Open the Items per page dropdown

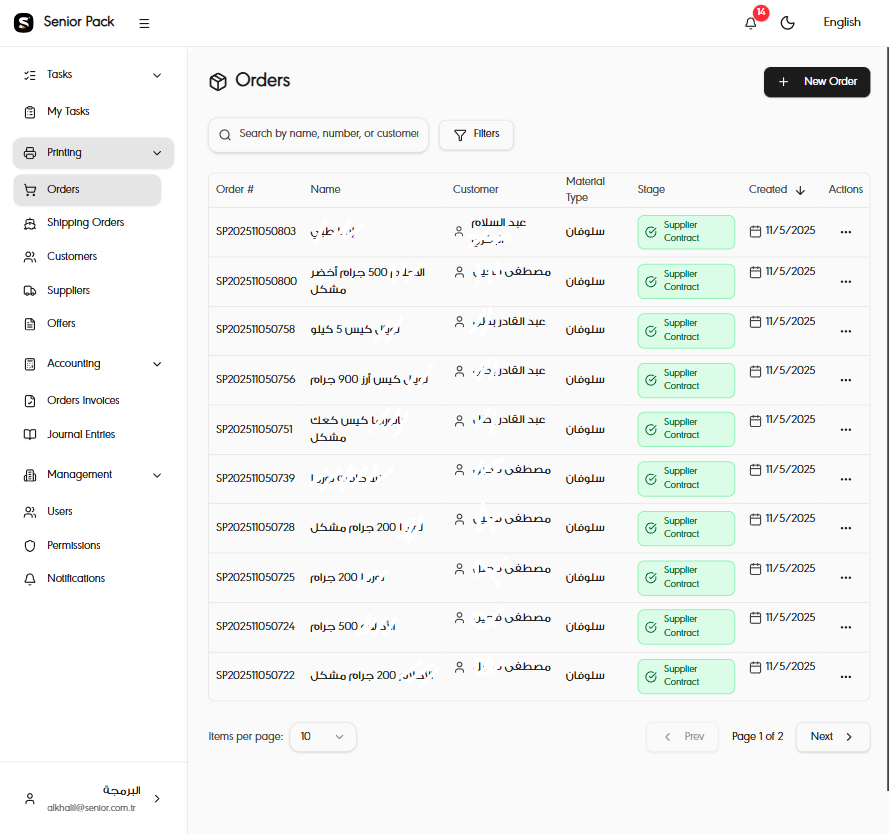tap(322, 736)
